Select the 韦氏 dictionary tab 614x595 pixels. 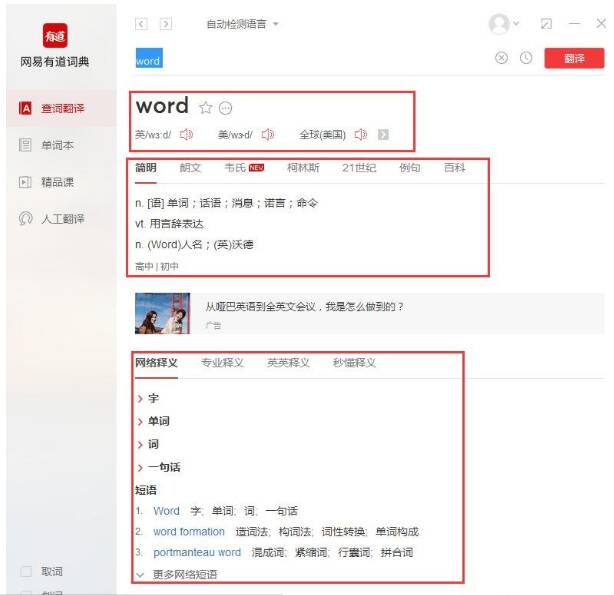coord(235,168)
